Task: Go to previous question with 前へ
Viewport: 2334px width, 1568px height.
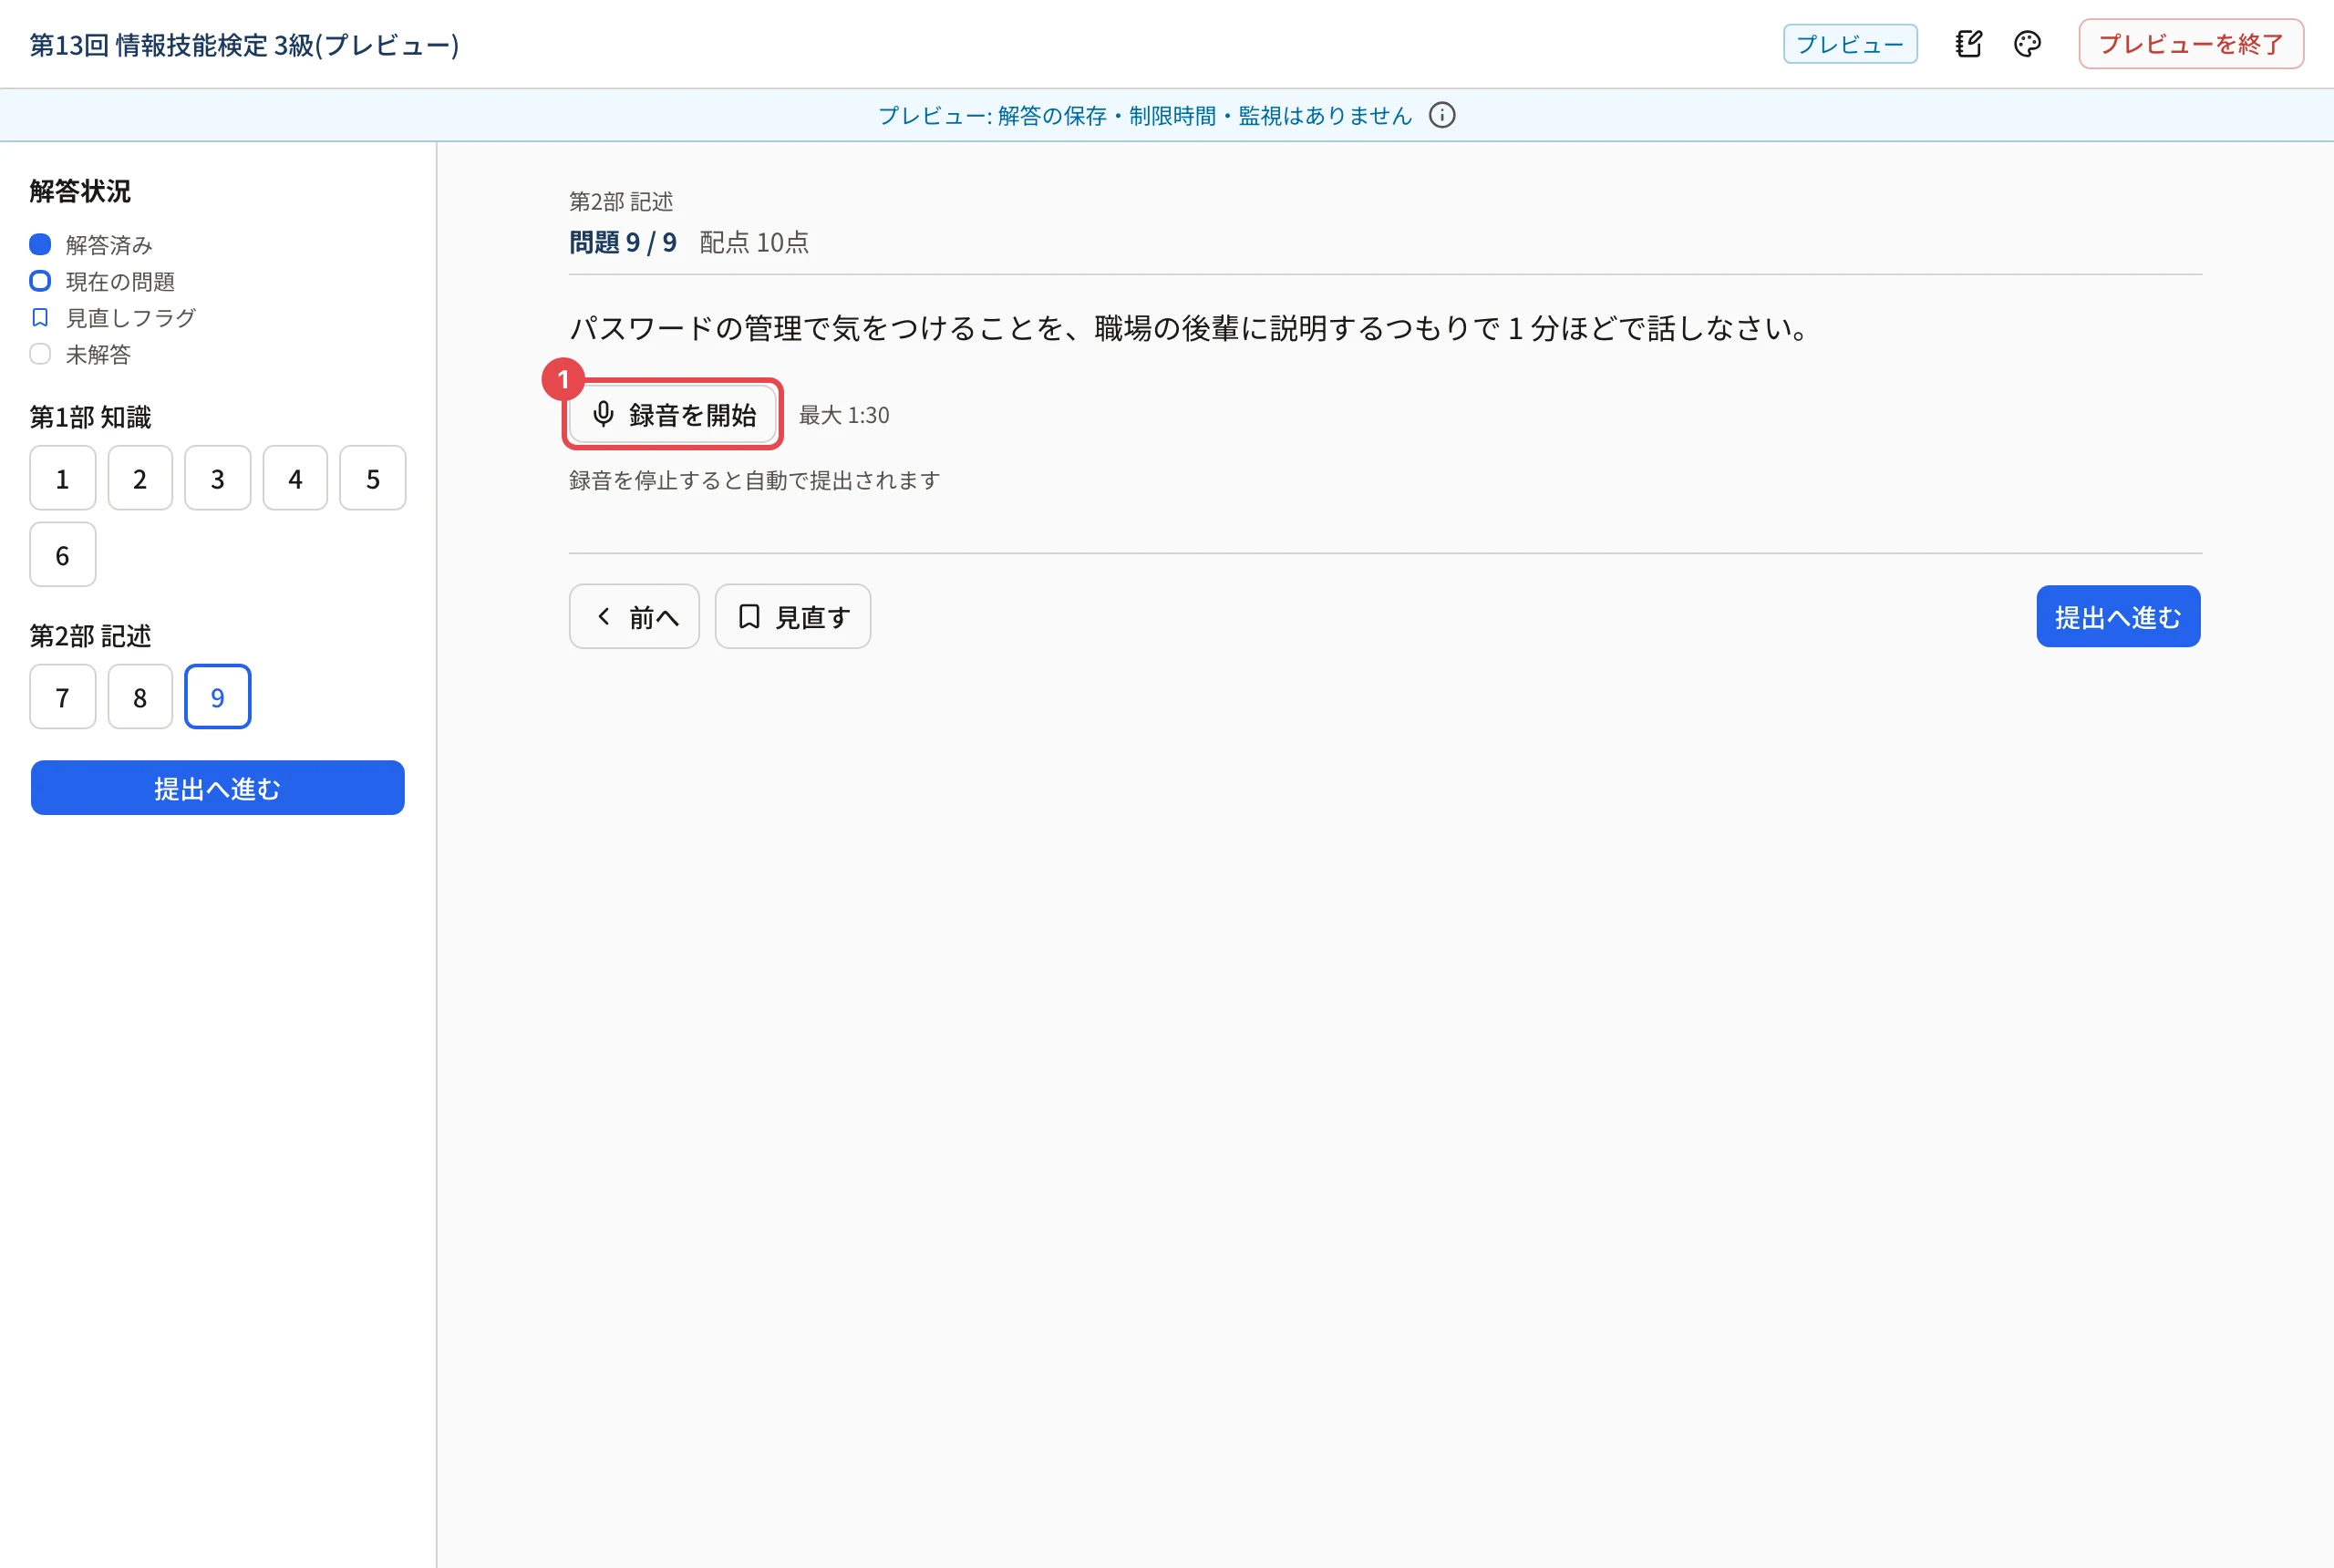Action: tap(634, 617)
